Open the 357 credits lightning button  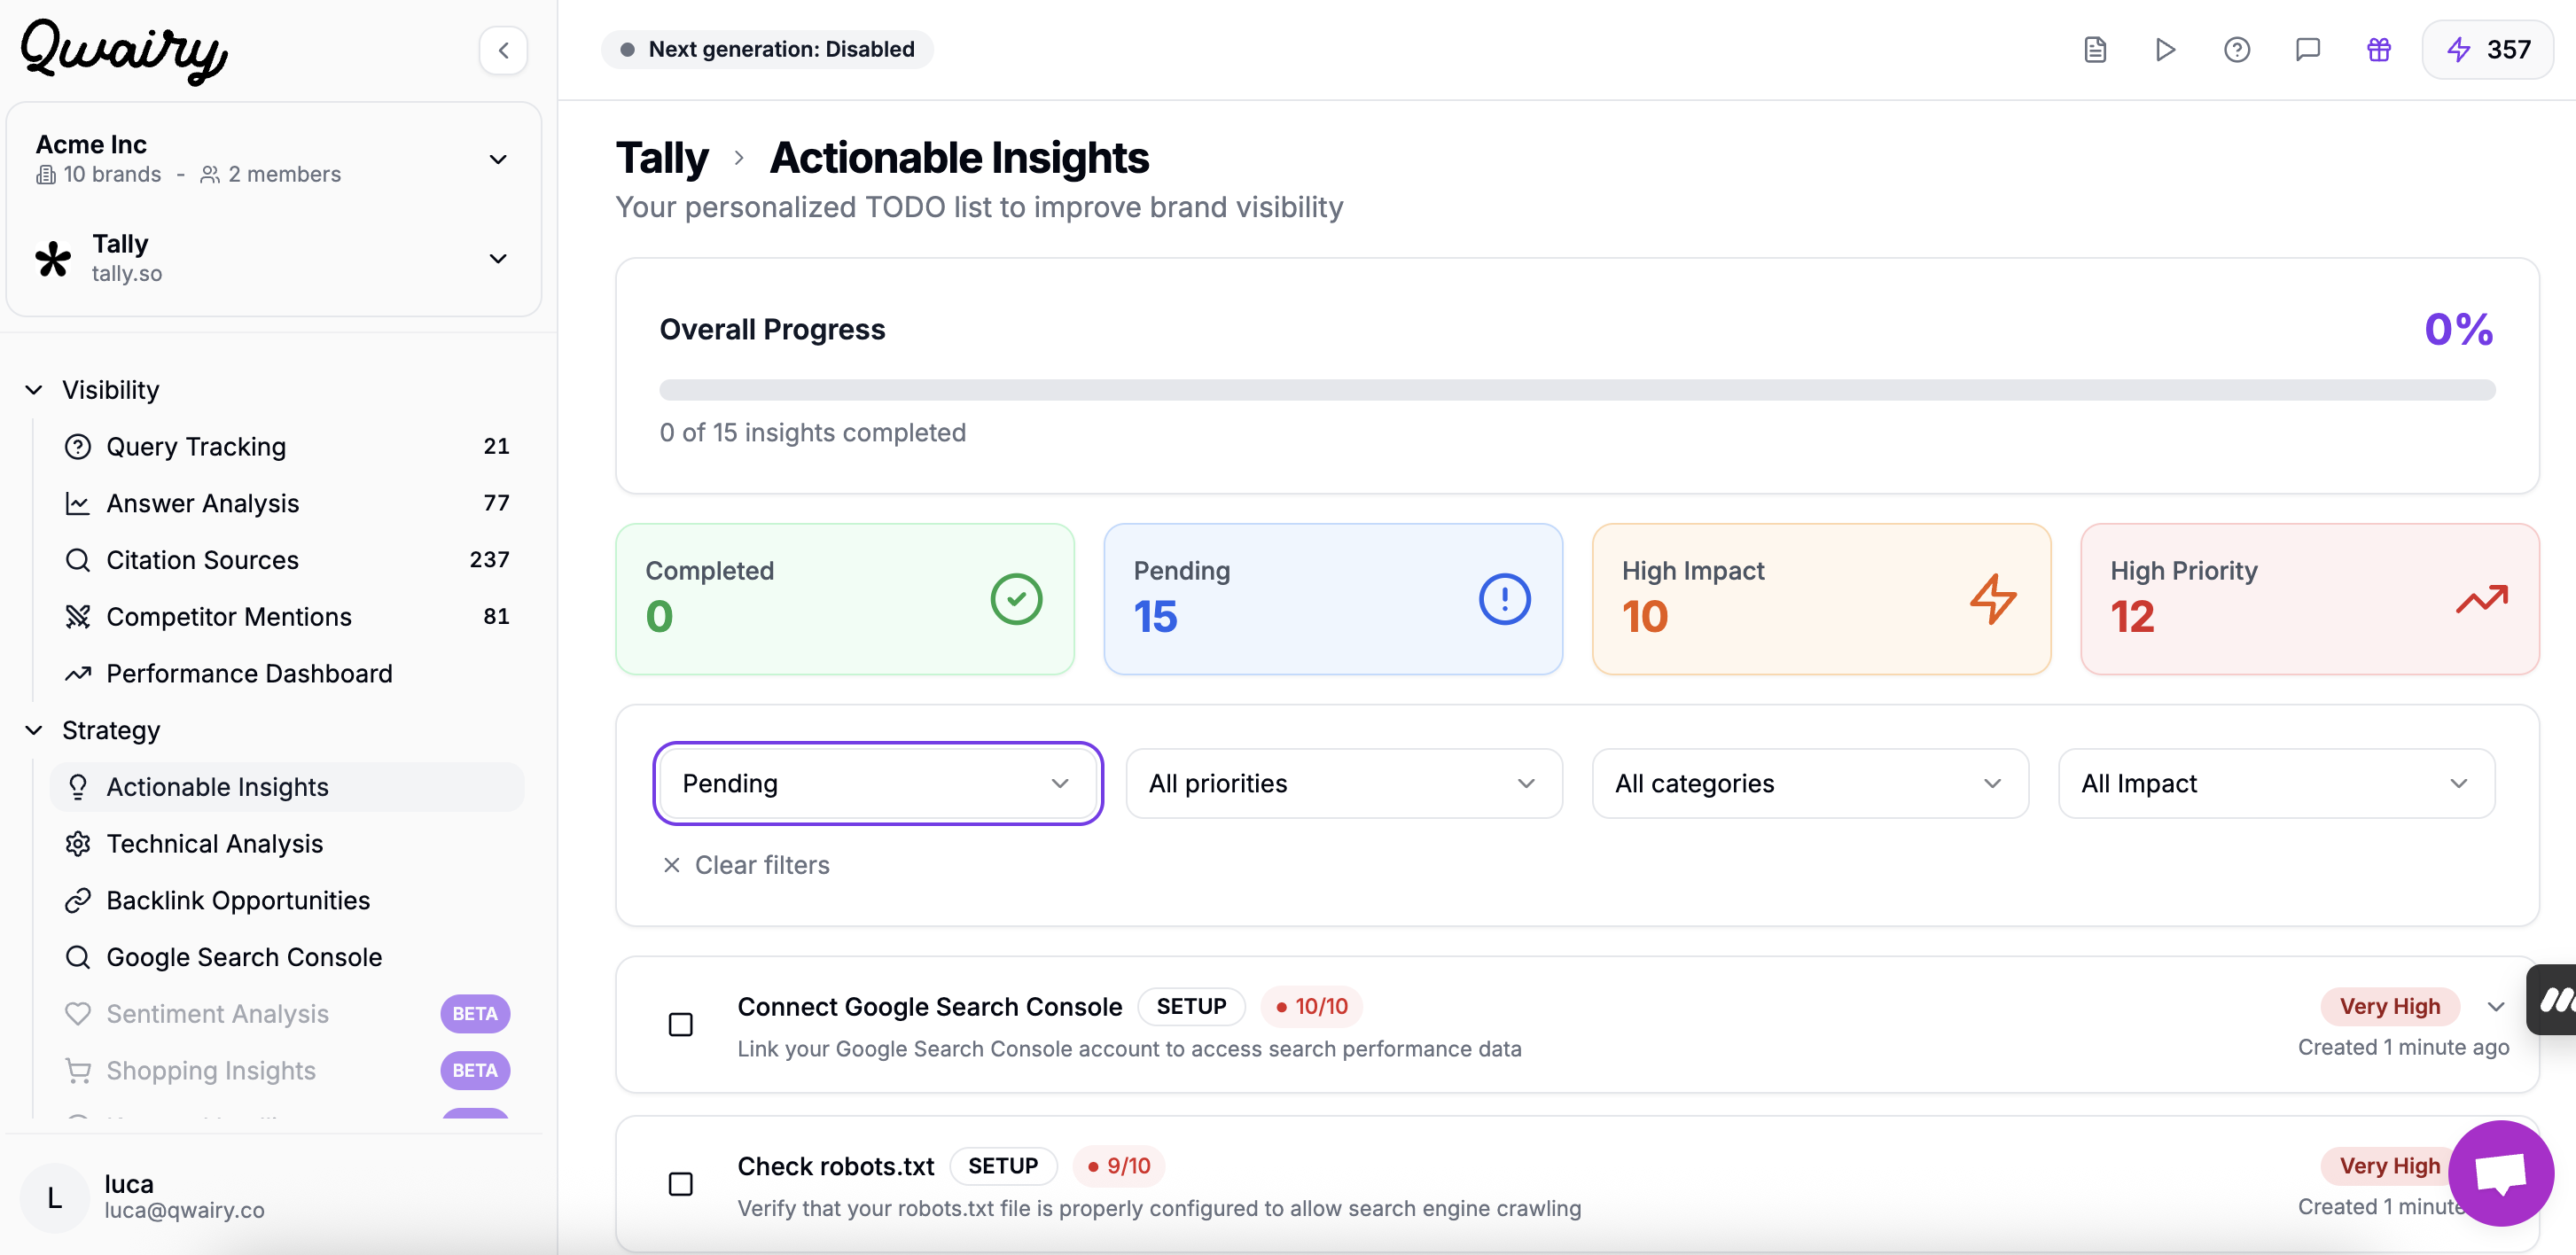(x=2487, y=50)
